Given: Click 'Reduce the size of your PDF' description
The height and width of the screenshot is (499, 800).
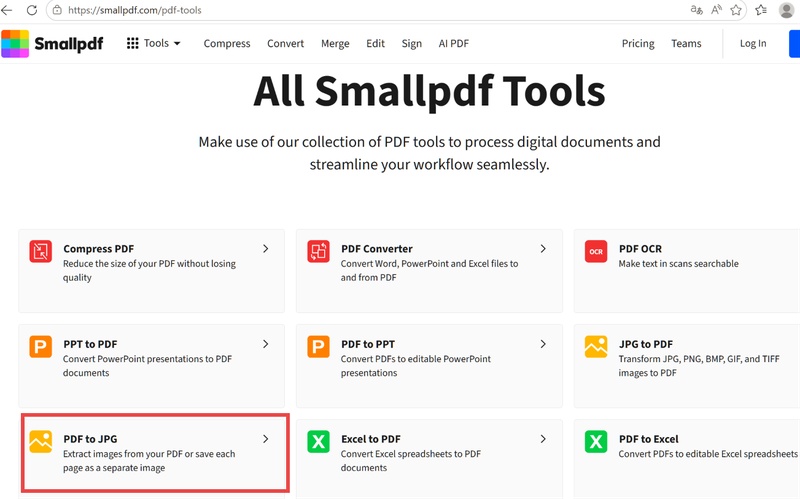Looking at the screenshot, I should (149, 270).
